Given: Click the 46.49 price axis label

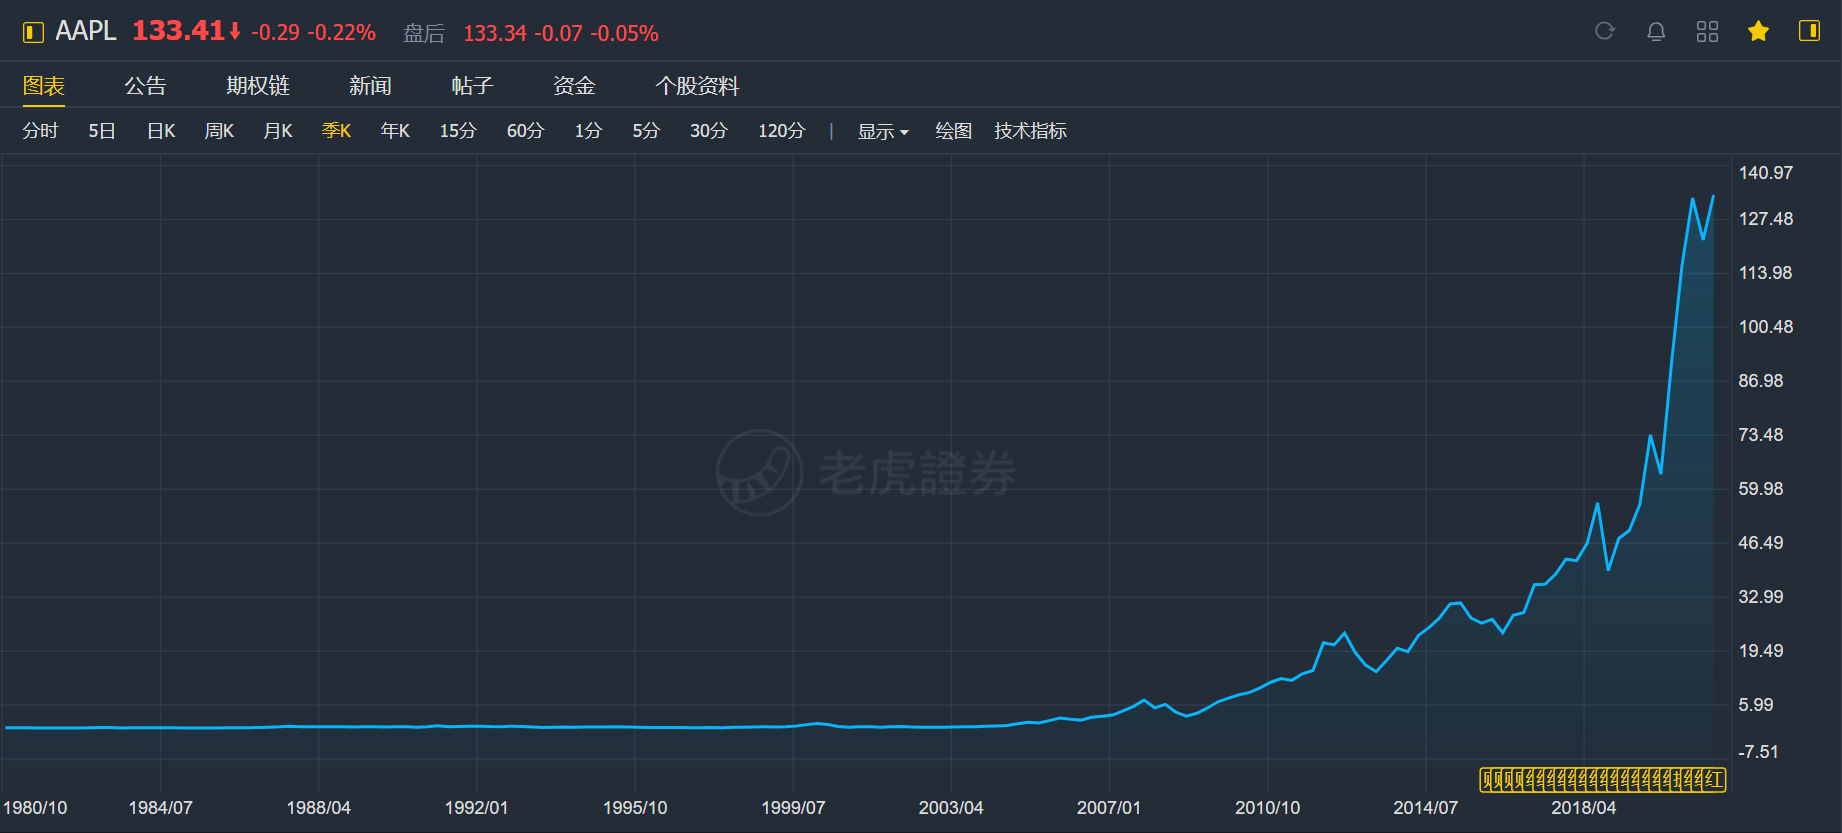Looking at the screenshot, I should [x=1761, y=543].
